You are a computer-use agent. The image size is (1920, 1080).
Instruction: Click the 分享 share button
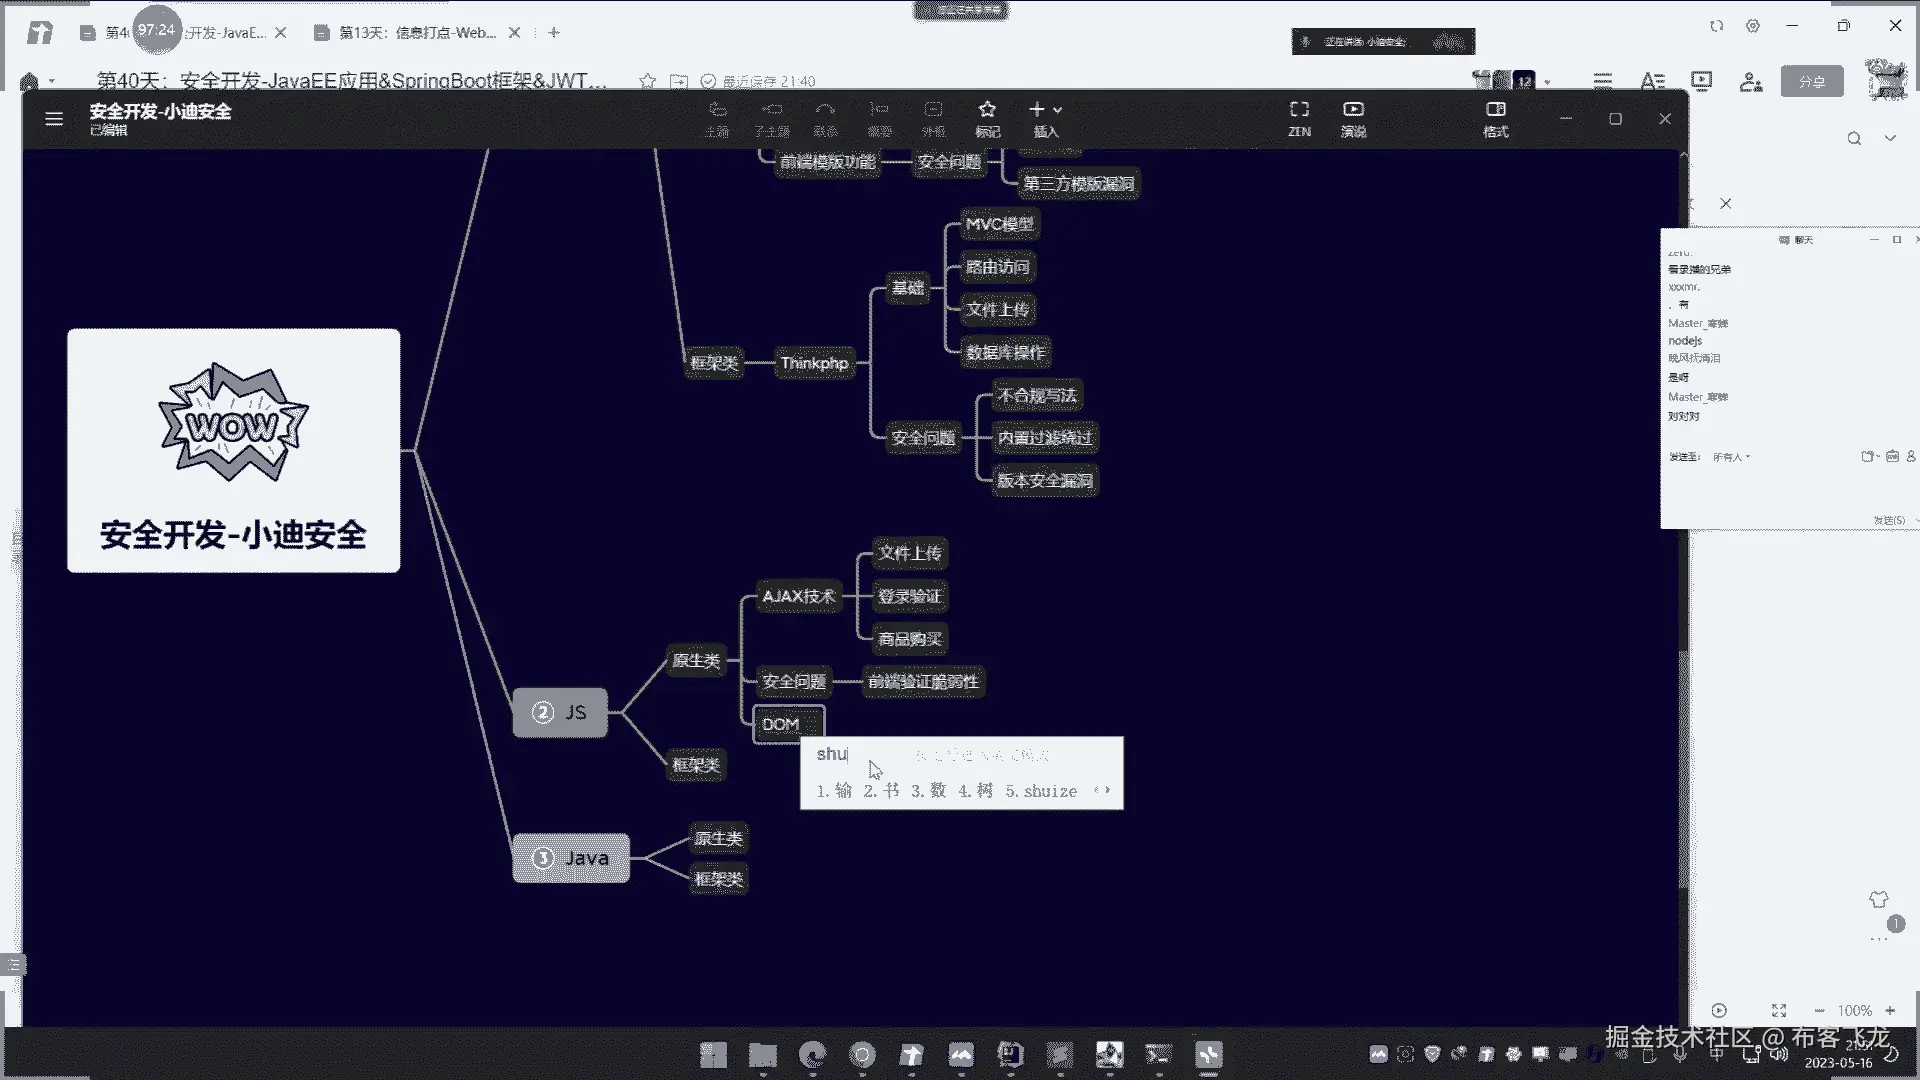click(x=1811, y=82)
